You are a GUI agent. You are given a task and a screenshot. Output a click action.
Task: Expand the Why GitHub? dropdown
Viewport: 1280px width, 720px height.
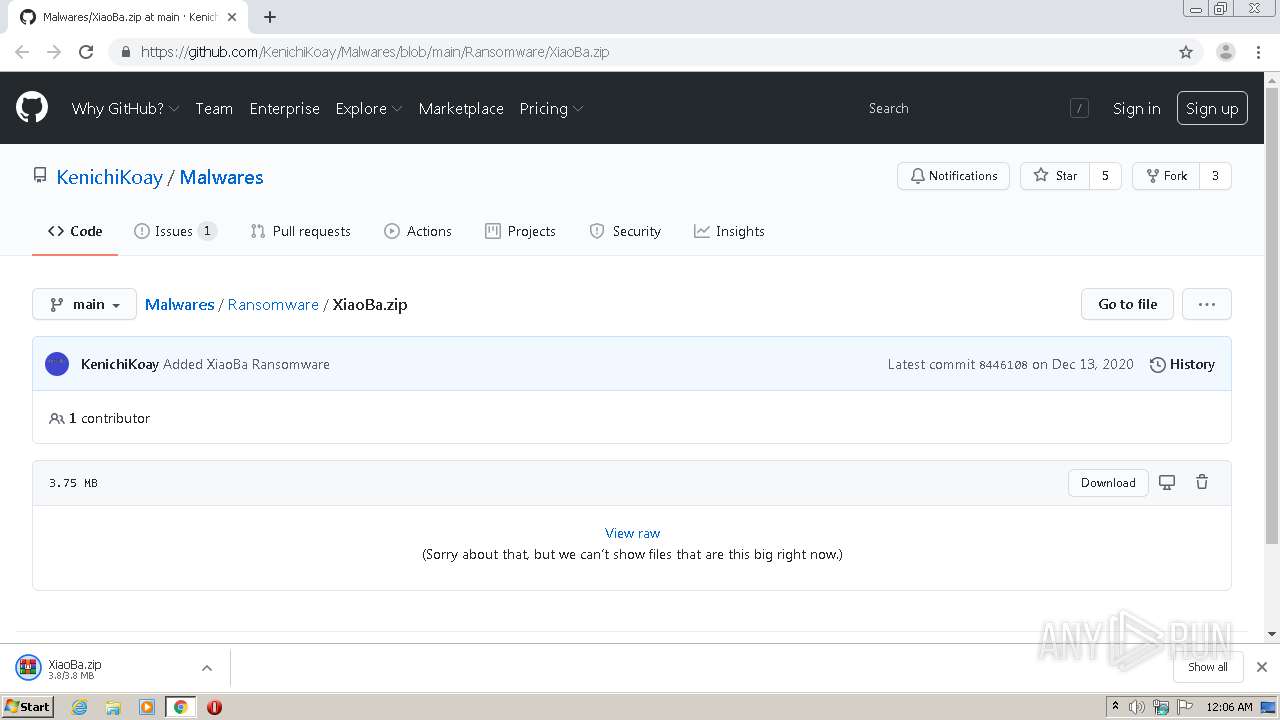pyautogui.click(x=125, y=108)
